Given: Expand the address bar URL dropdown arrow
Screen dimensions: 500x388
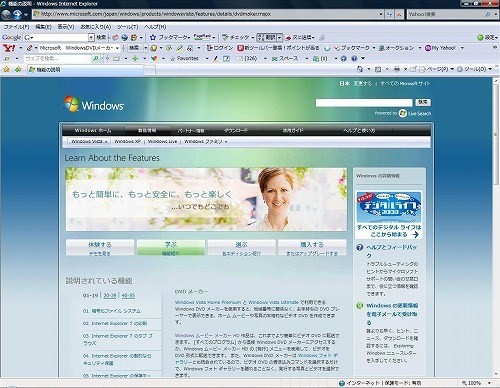Looking at the screenshot, I should pyautogui.click(x=381, y=14).
